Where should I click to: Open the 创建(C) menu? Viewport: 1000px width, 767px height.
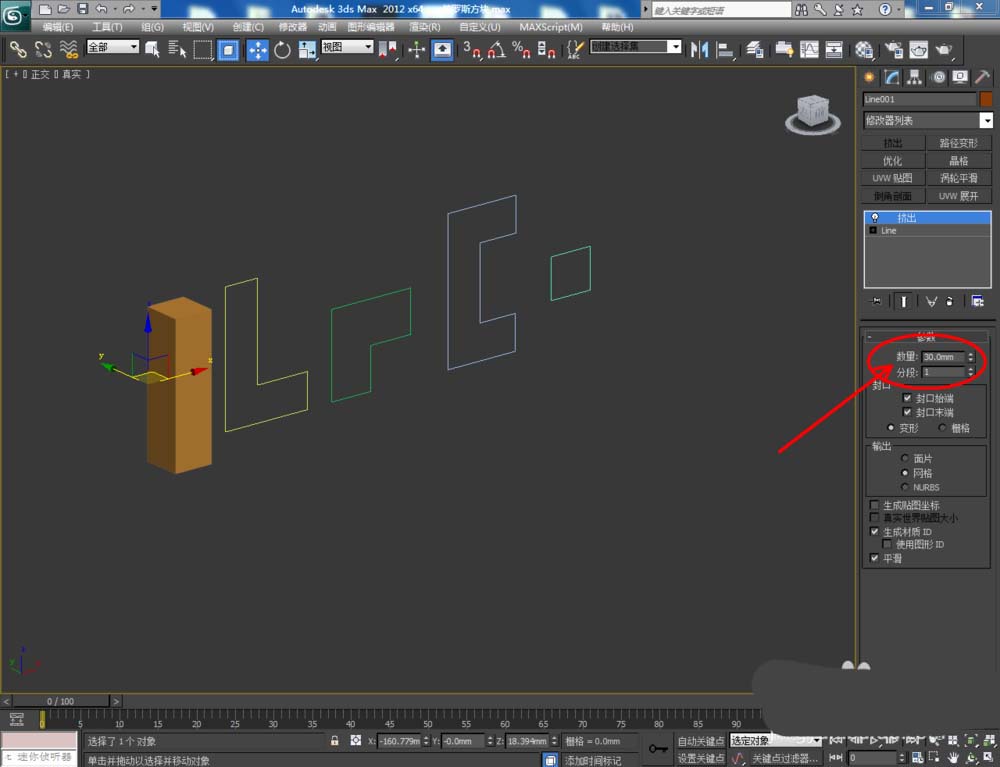[248, 27]
